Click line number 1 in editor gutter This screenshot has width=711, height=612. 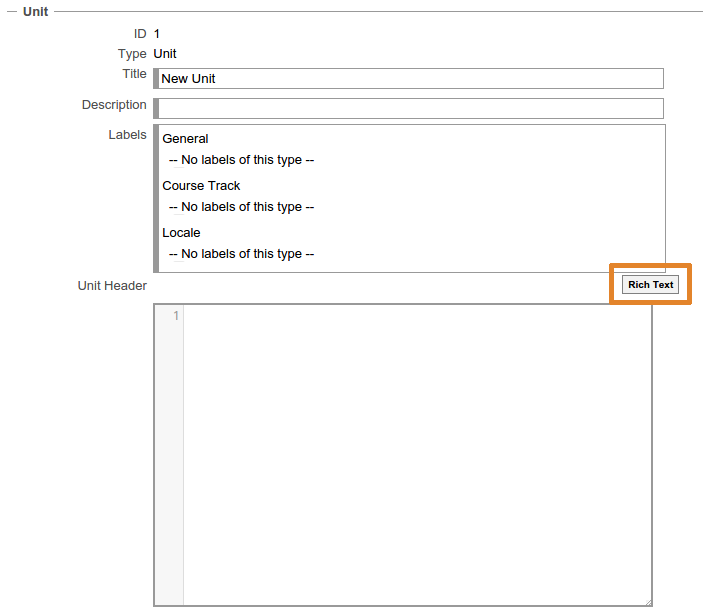176,316
